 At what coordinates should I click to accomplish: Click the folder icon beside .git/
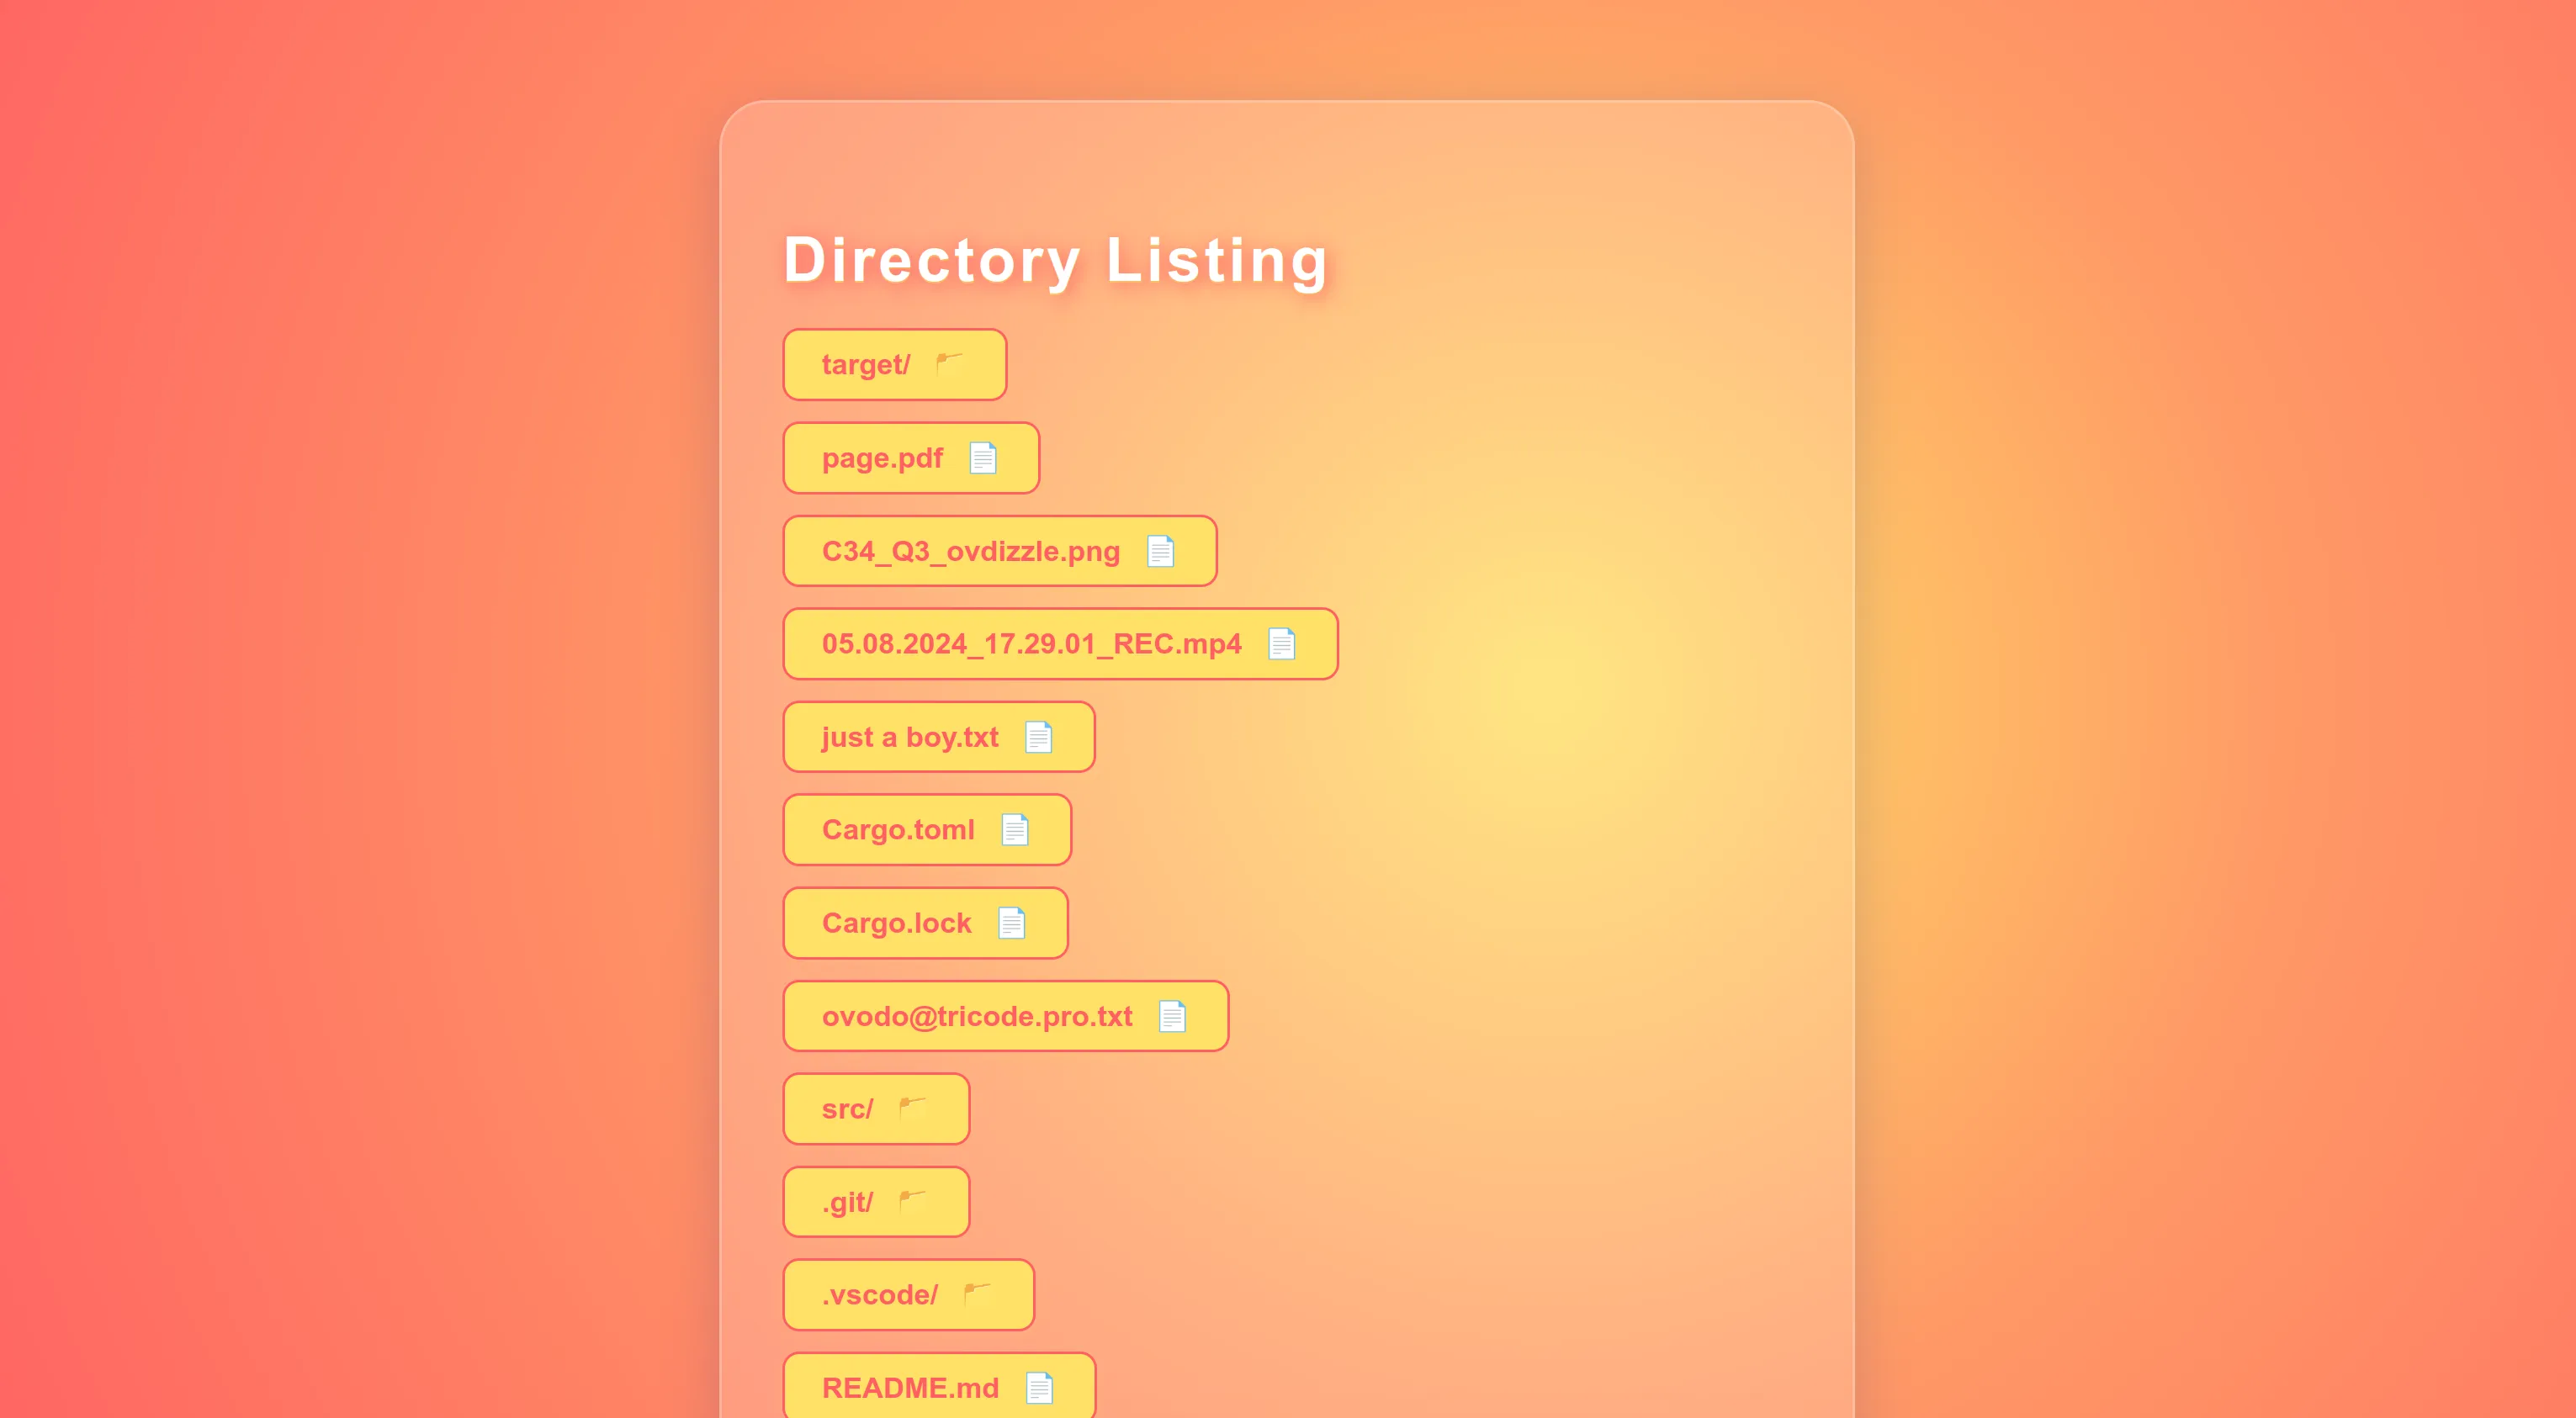pos(912,1201)
